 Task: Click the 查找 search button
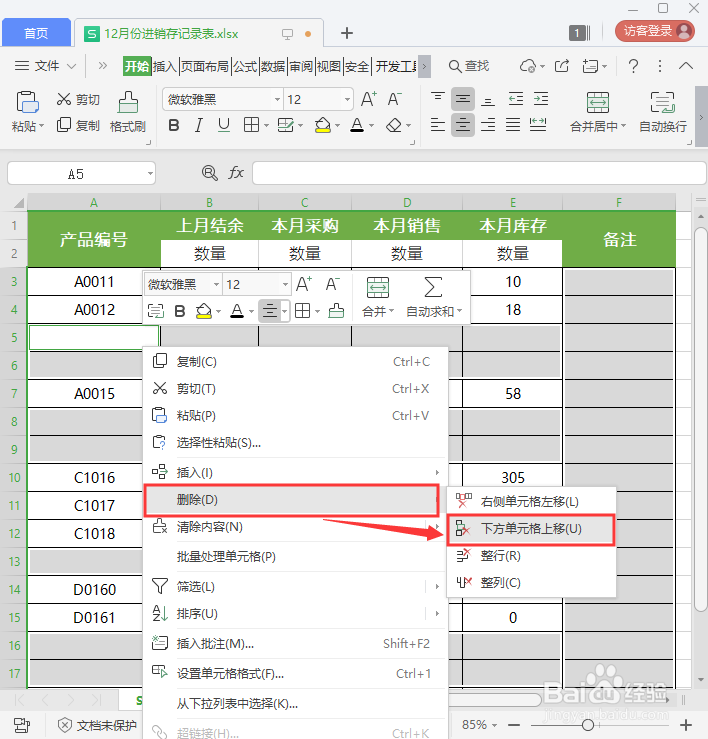click(469, 66)
